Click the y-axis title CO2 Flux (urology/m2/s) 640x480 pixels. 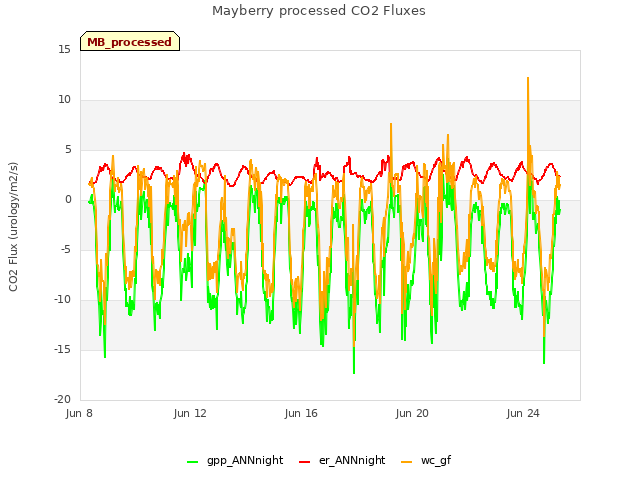[x=13, y=227]
